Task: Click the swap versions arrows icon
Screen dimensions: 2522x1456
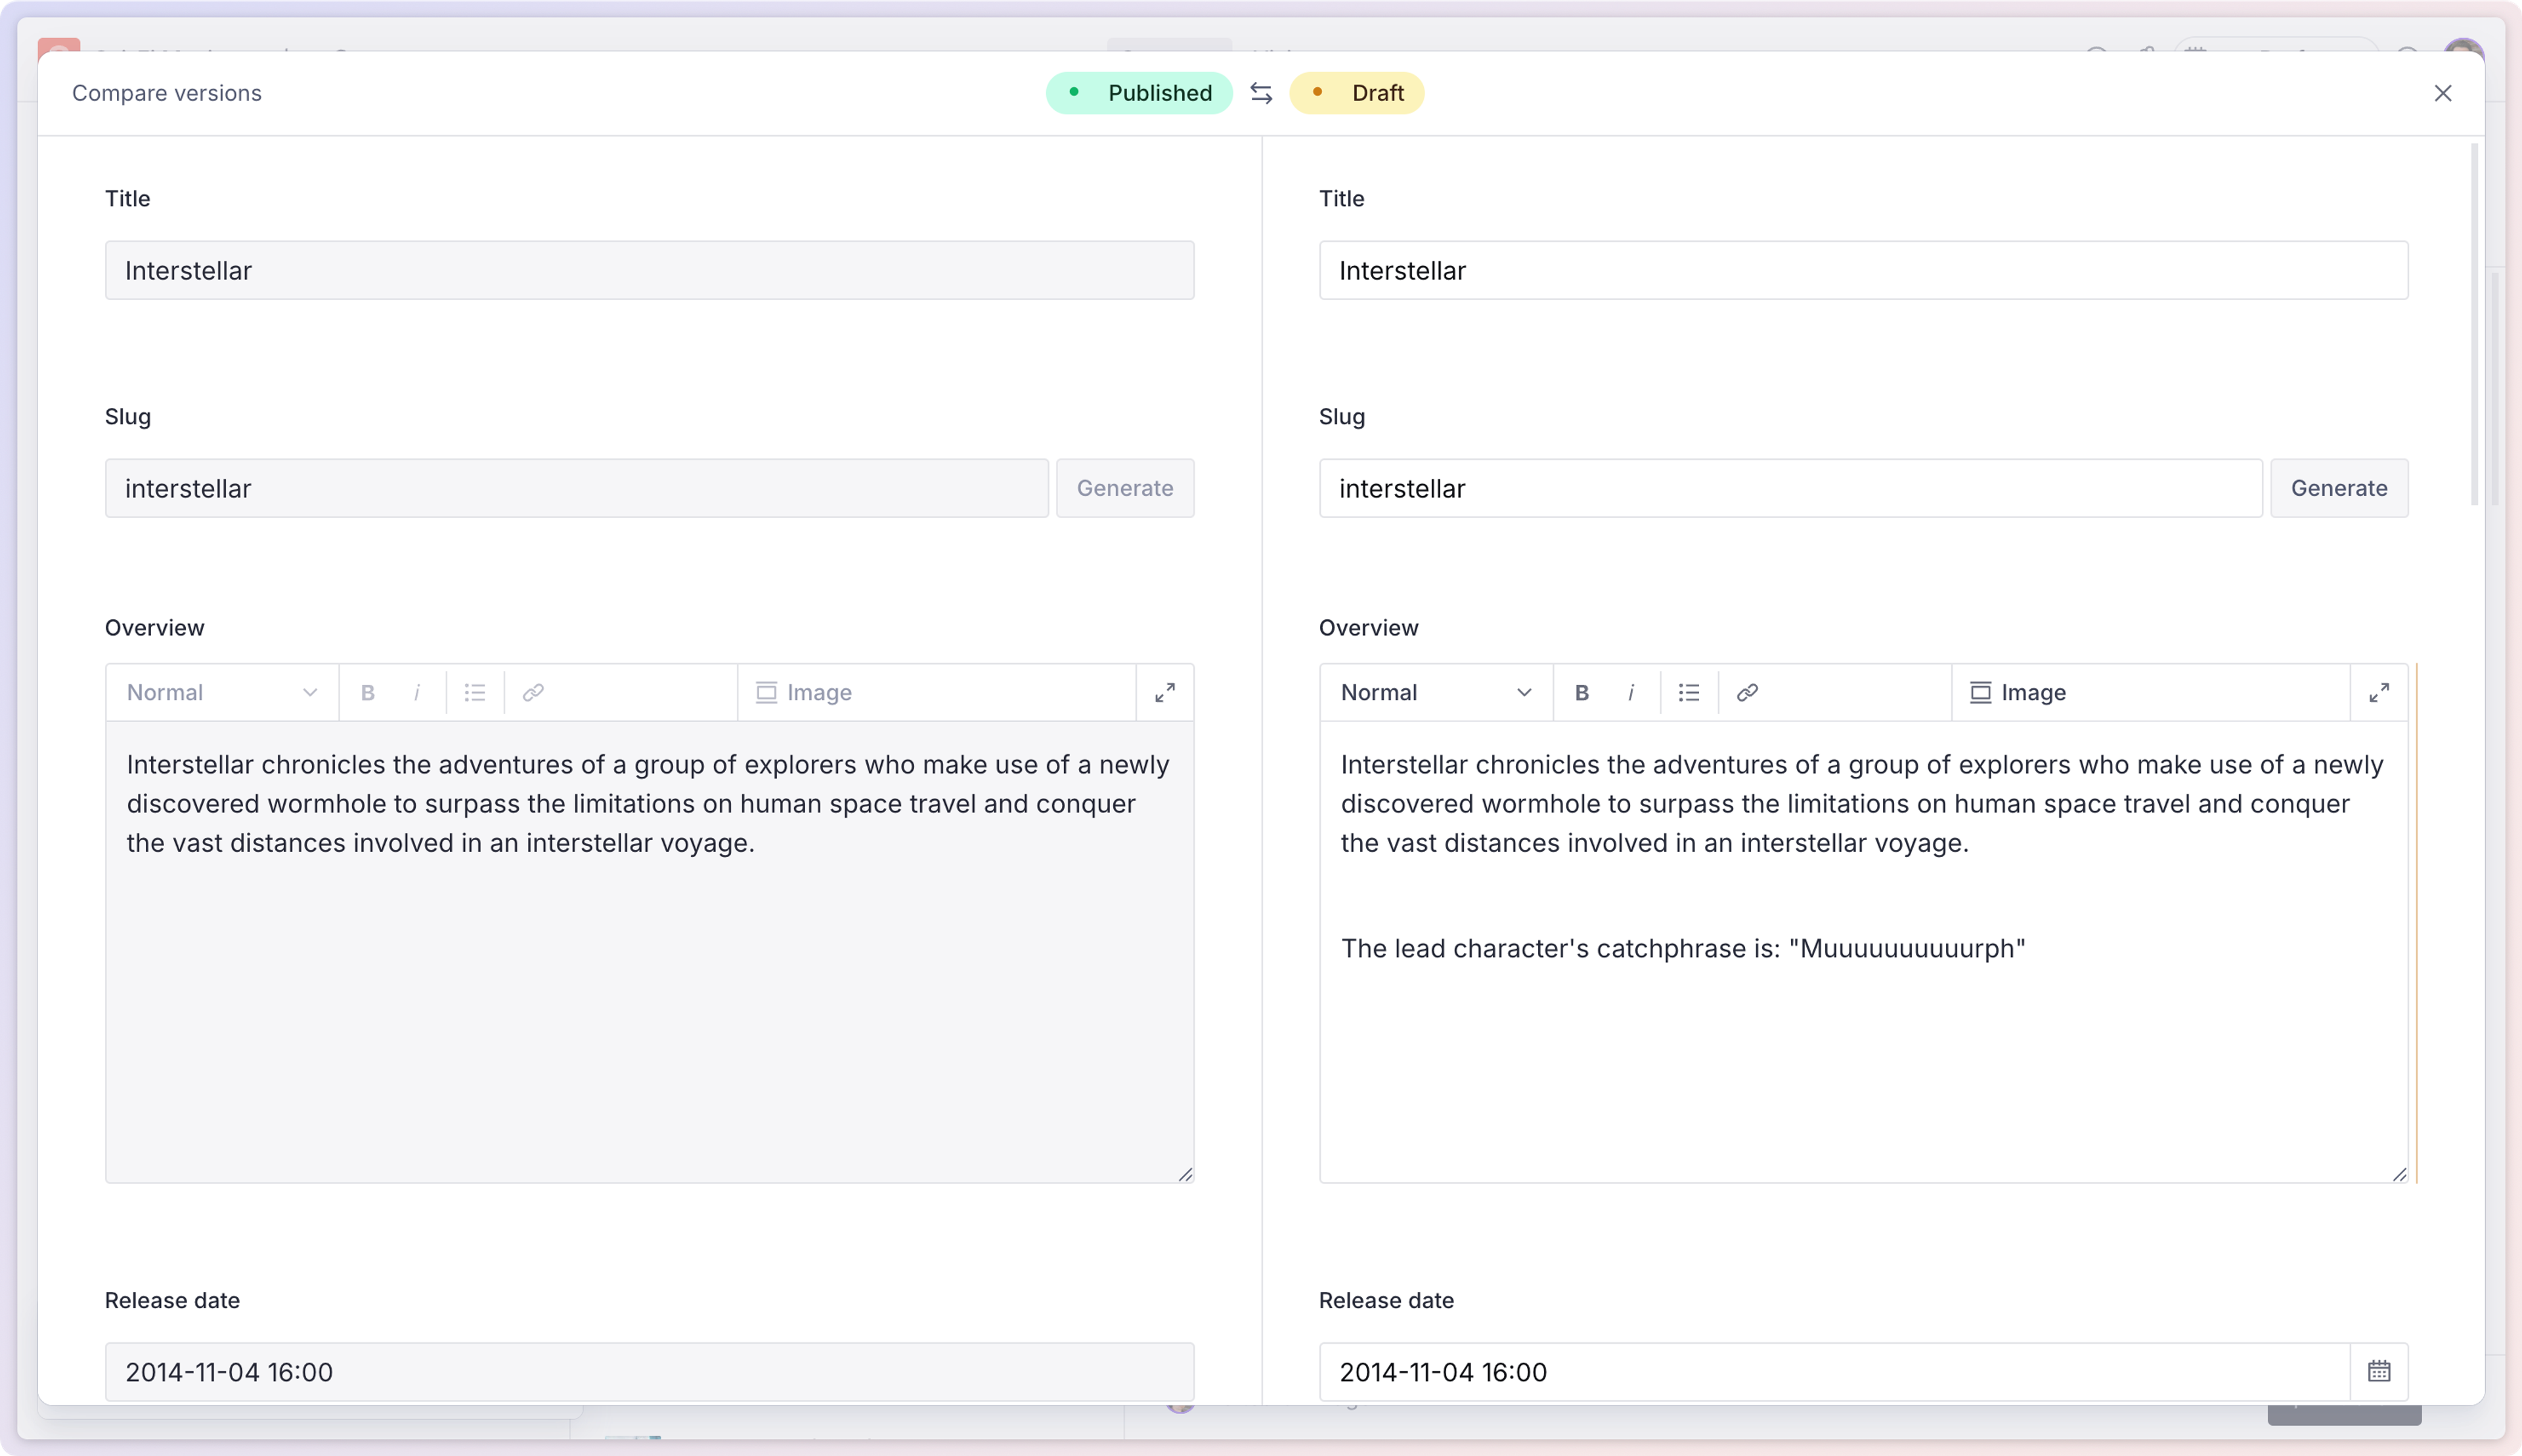Action: point(1261,93)
